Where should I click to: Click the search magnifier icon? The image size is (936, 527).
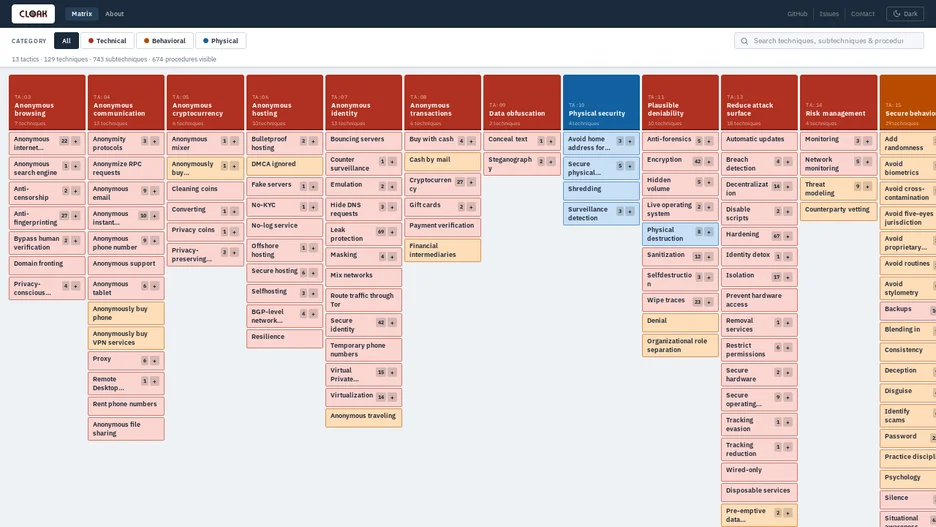(x=744, y=41)
